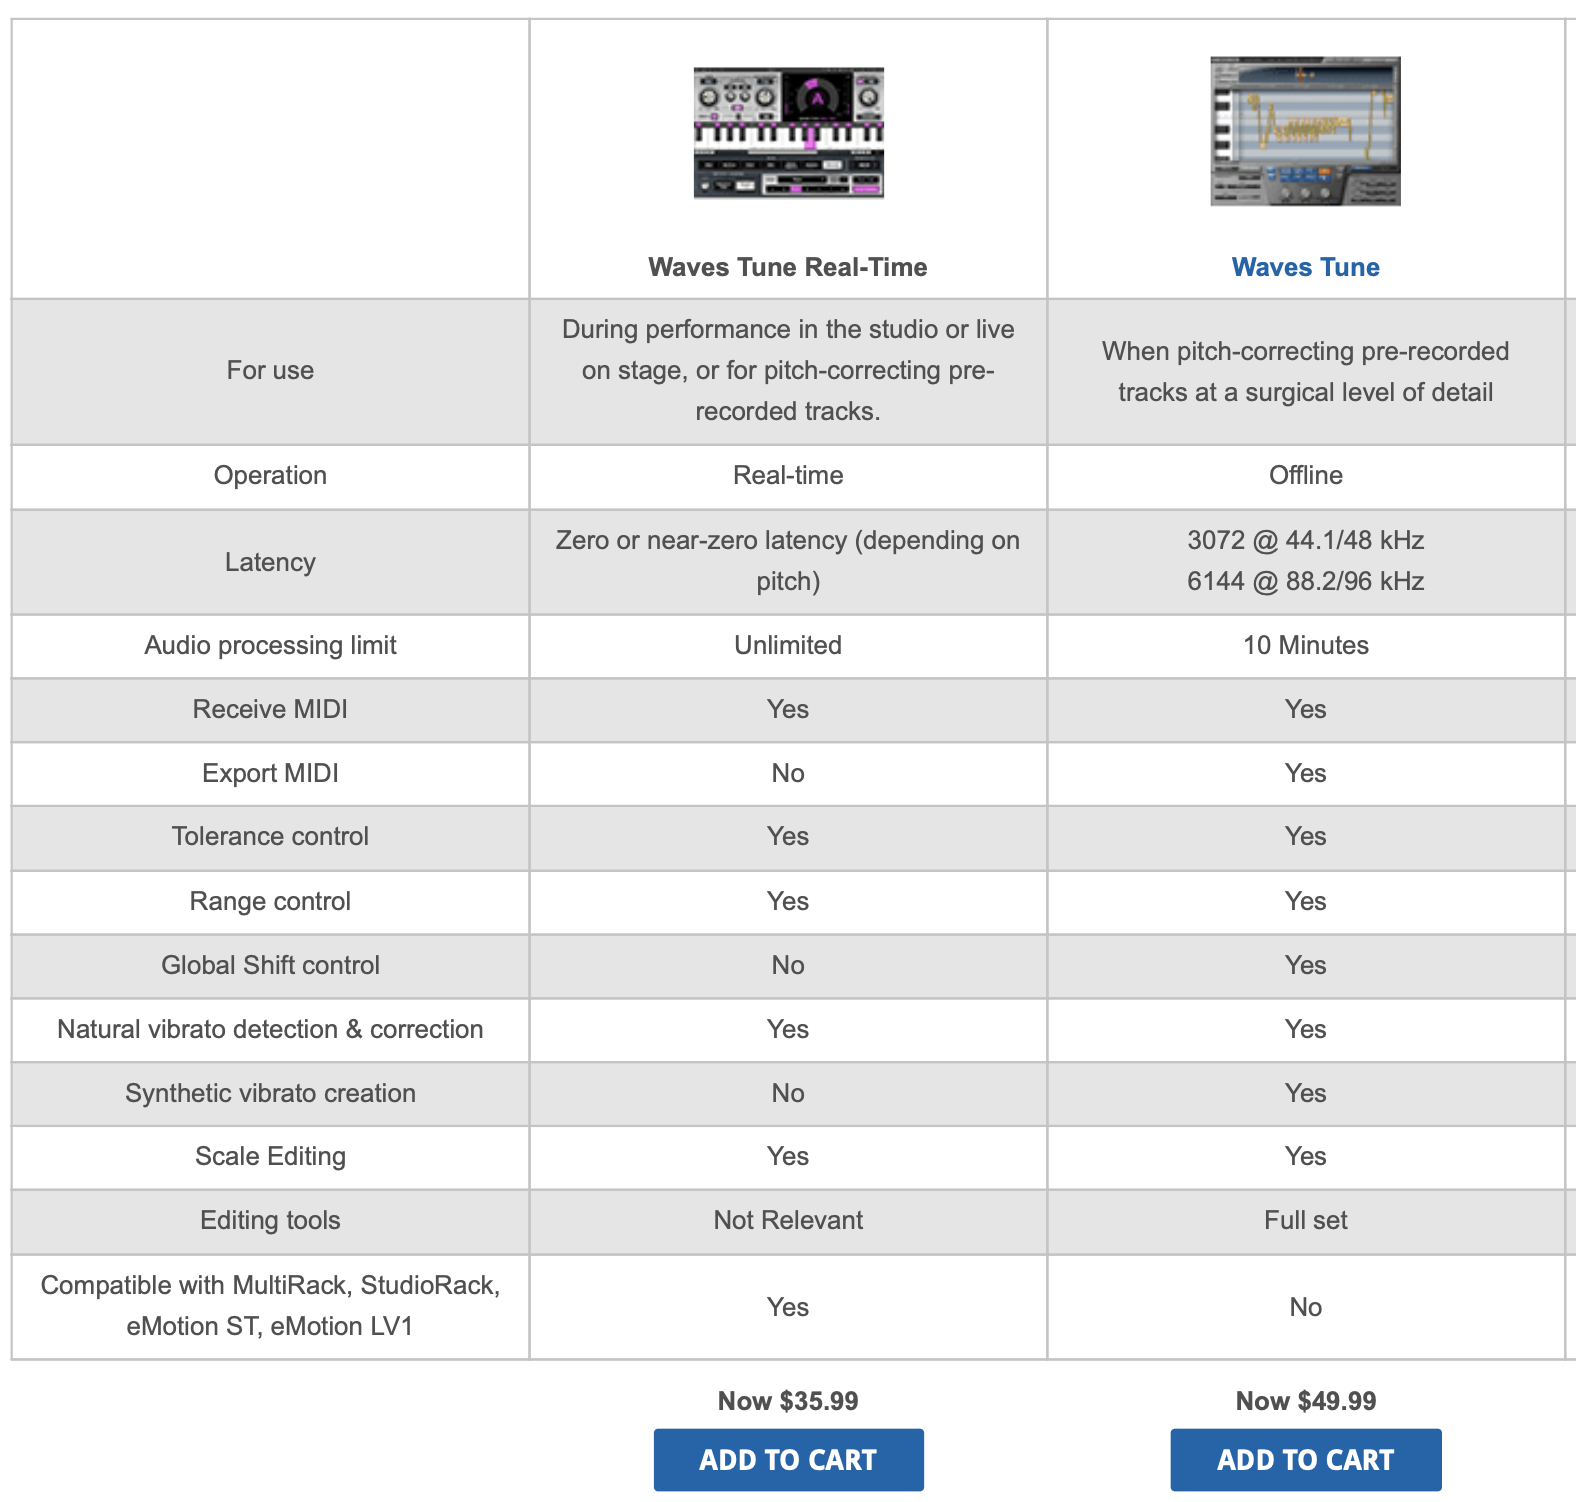Click the Waves Tune Real-Time product thumbnail
Screen dimensions: 1576x1502
click(x=788, y=133)
